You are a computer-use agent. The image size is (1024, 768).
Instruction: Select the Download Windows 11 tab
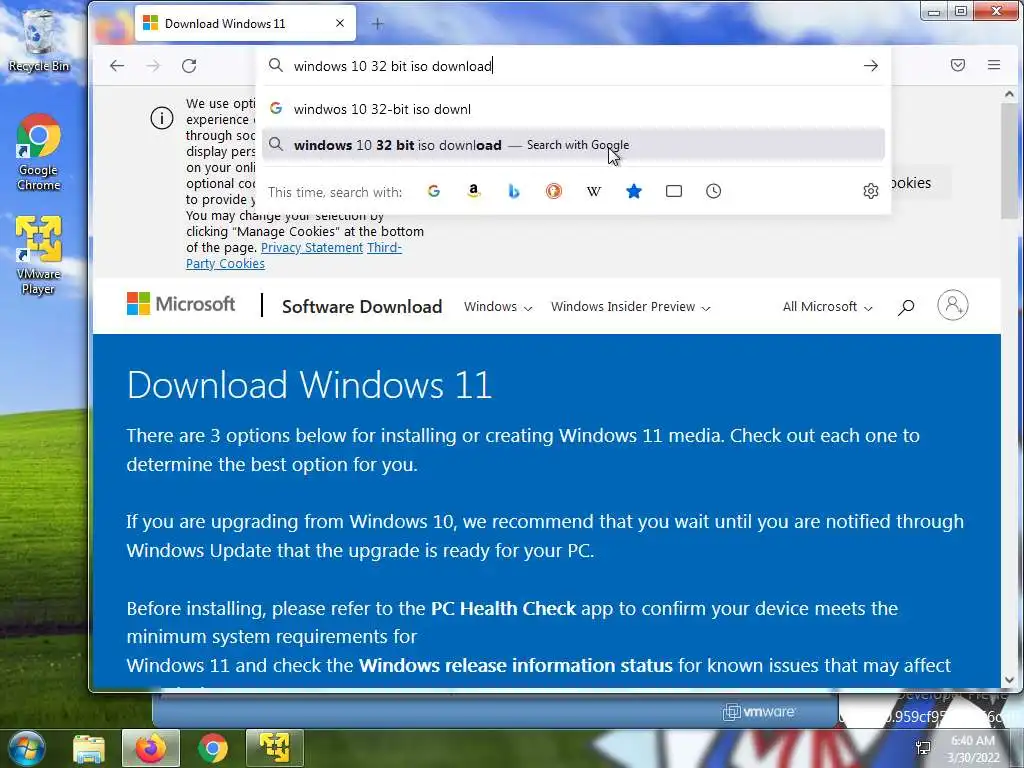[x=245, y=23]
